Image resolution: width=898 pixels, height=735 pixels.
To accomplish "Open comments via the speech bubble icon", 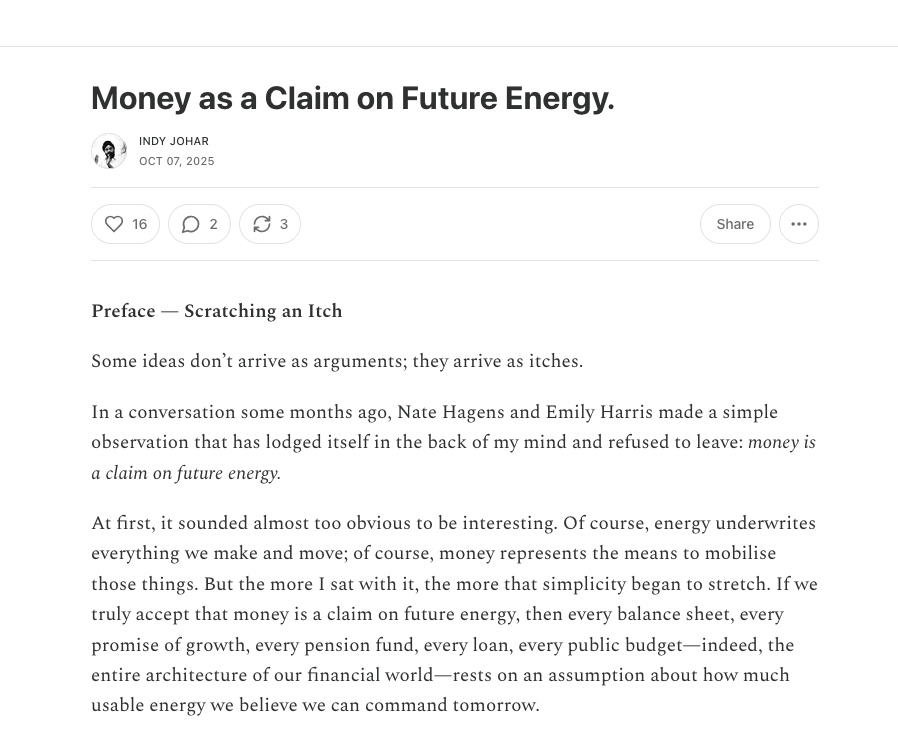I will [190, 224].
